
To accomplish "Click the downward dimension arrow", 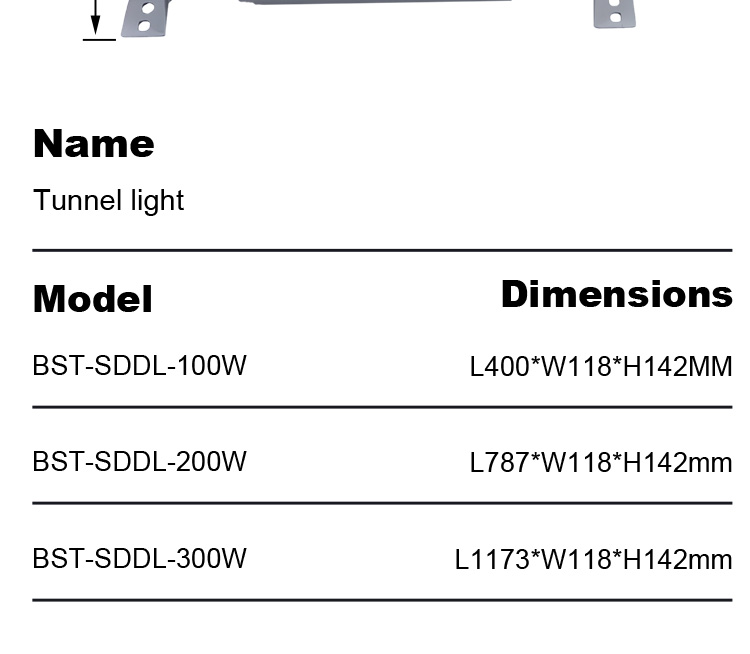I will [97, 18].
